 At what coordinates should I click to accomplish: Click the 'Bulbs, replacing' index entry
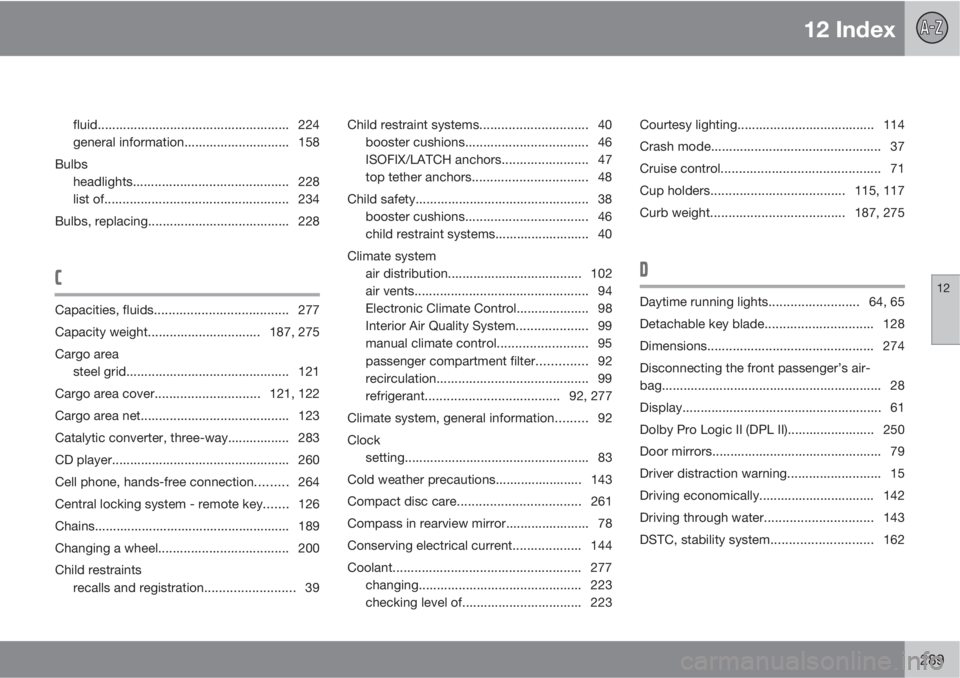pos(187,221)
